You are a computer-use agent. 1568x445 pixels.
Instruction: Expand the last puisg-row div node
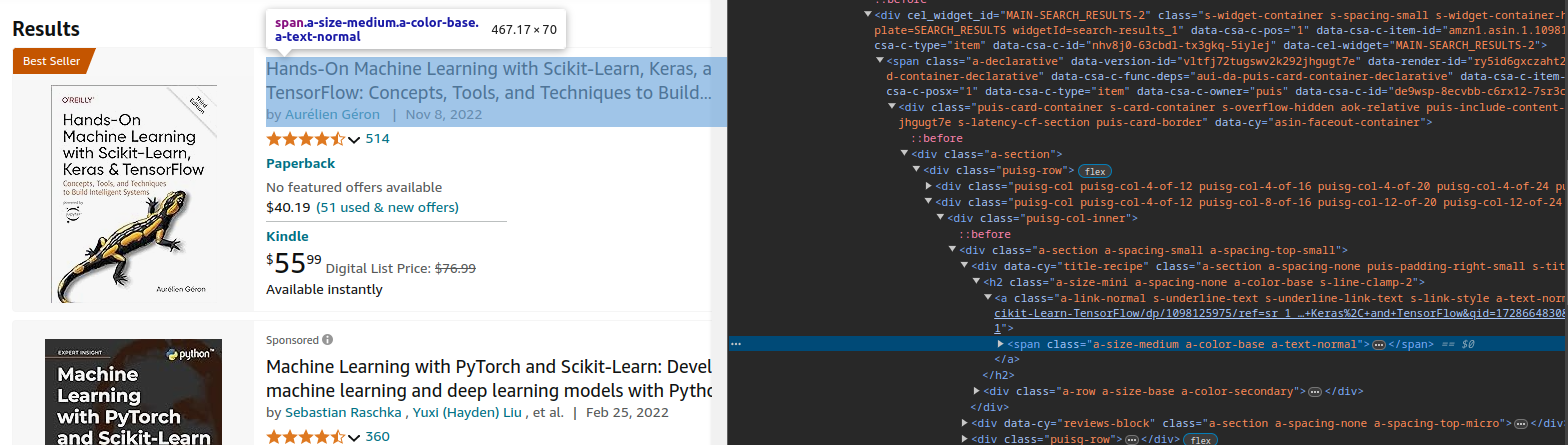tap(965, 439)
